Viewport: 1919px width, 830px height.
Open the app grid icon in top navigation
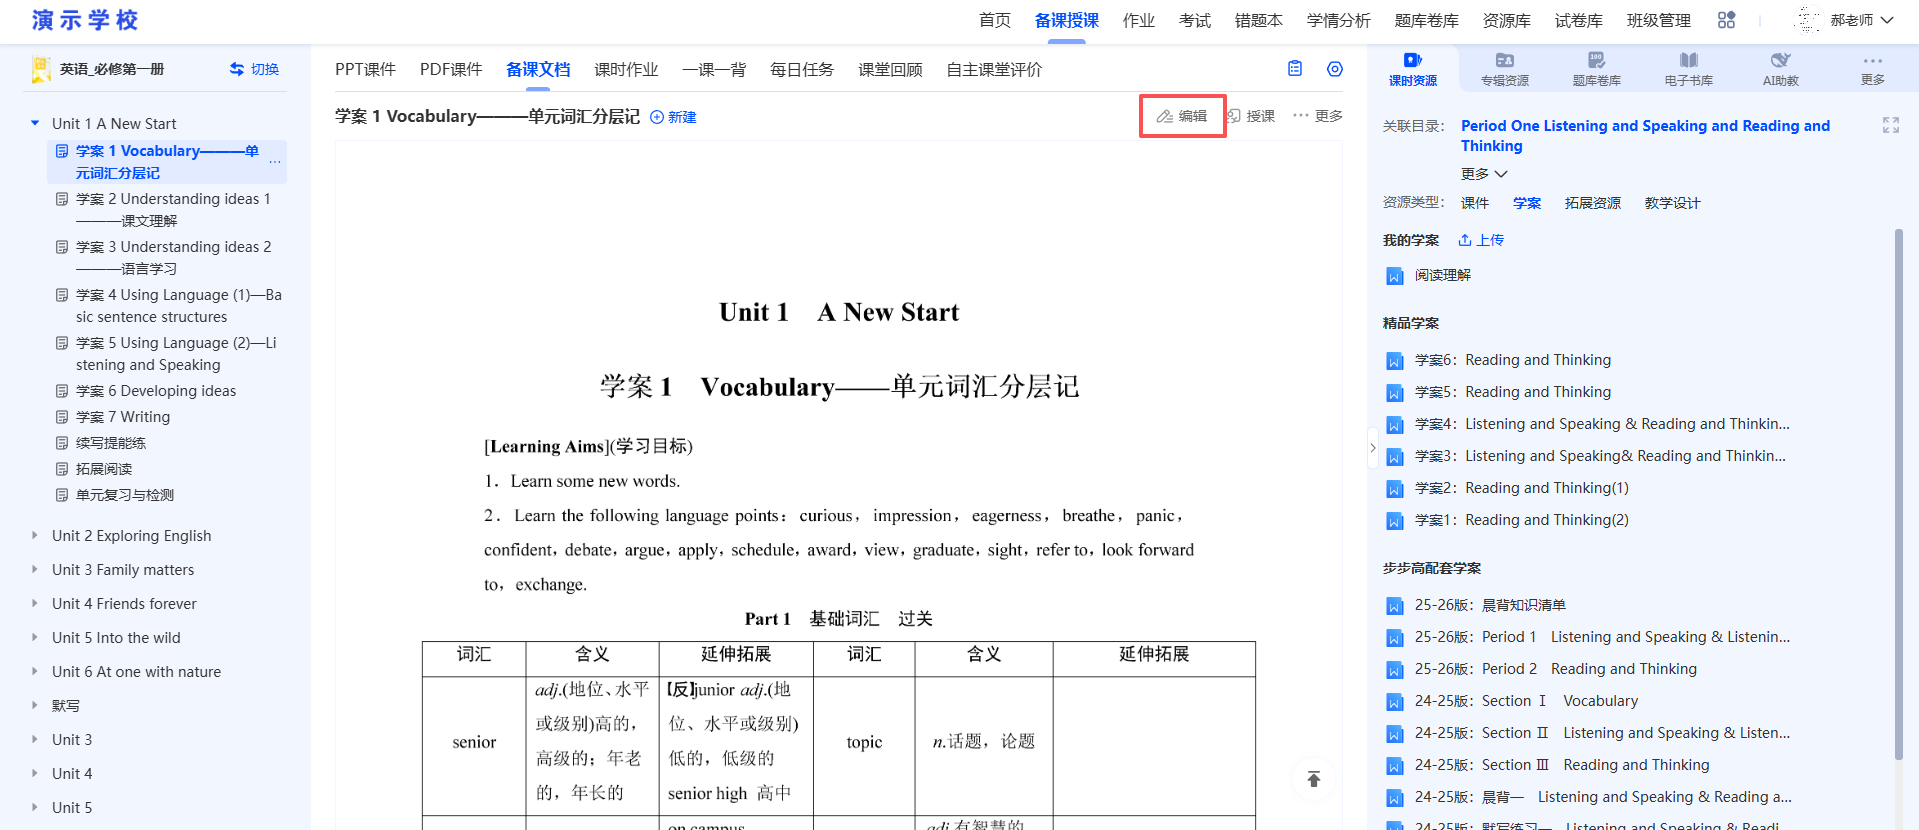click(1726, 20)
